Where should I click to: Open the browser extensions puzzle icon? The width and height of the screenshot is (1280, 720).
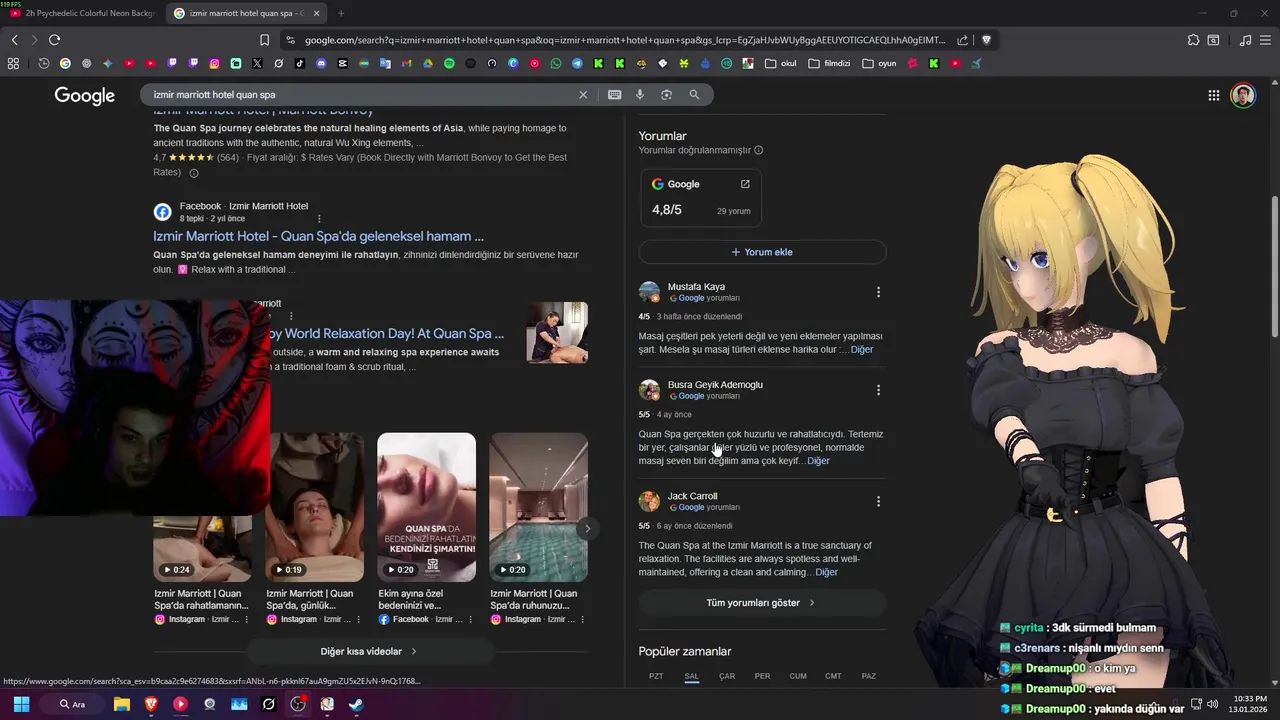tap(1193, 40)
